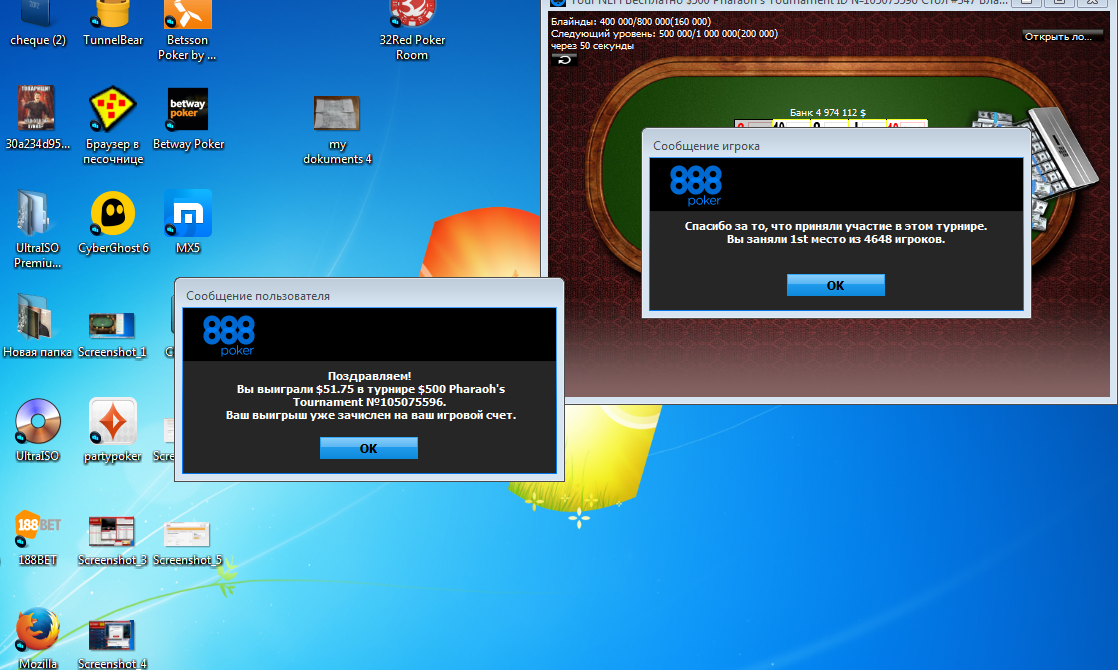Click the Следующий уровень blinds line

[665, 34]
